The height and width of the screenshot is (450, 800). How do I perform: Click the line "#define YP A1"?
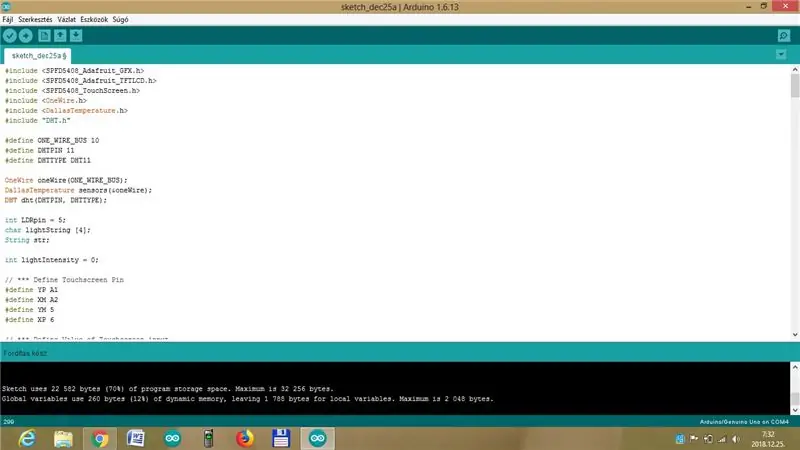31,290
